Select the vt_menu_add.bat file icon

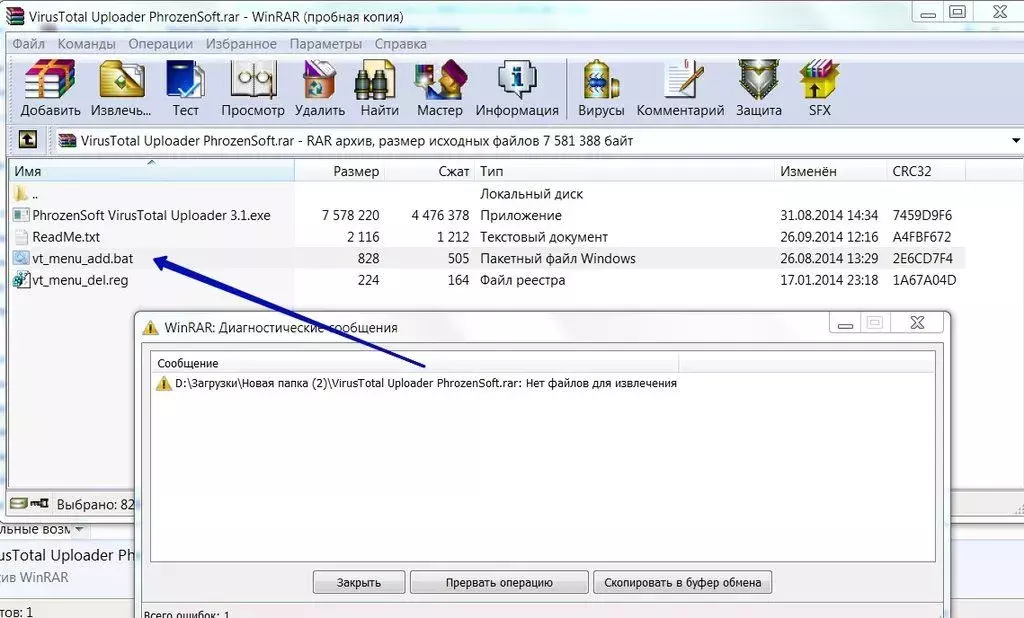[x=21, y=258]
